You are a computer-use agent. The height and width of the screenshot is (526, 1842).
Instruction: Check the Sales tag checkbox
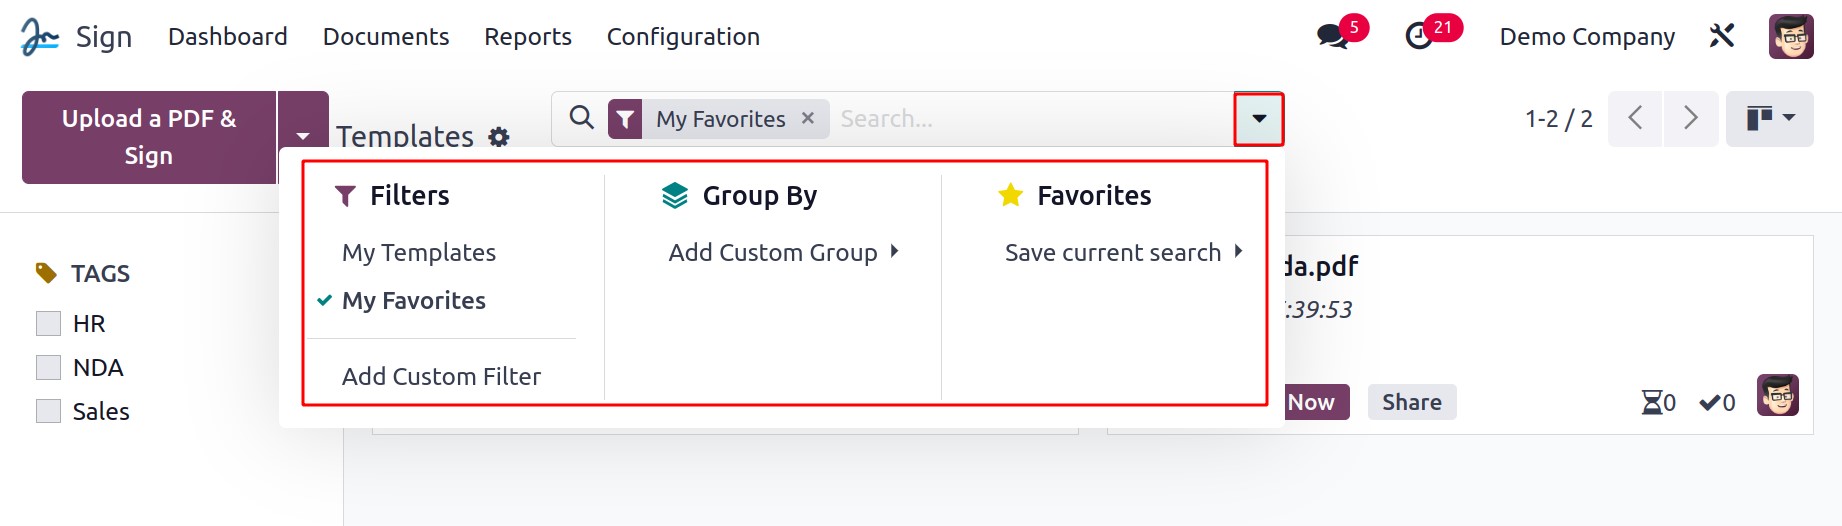click(x=48, y=411)
